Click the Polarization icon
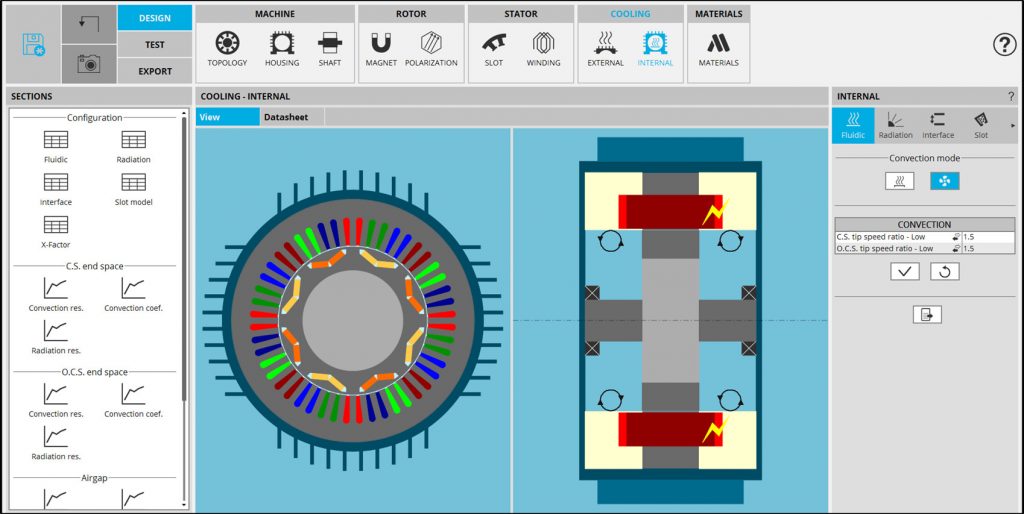1024x514 pixels. point(431,48)
